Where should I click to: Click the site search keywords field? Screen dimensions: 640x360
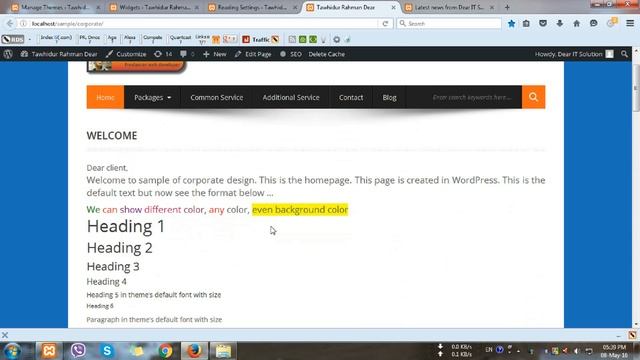tap(472, 97)
